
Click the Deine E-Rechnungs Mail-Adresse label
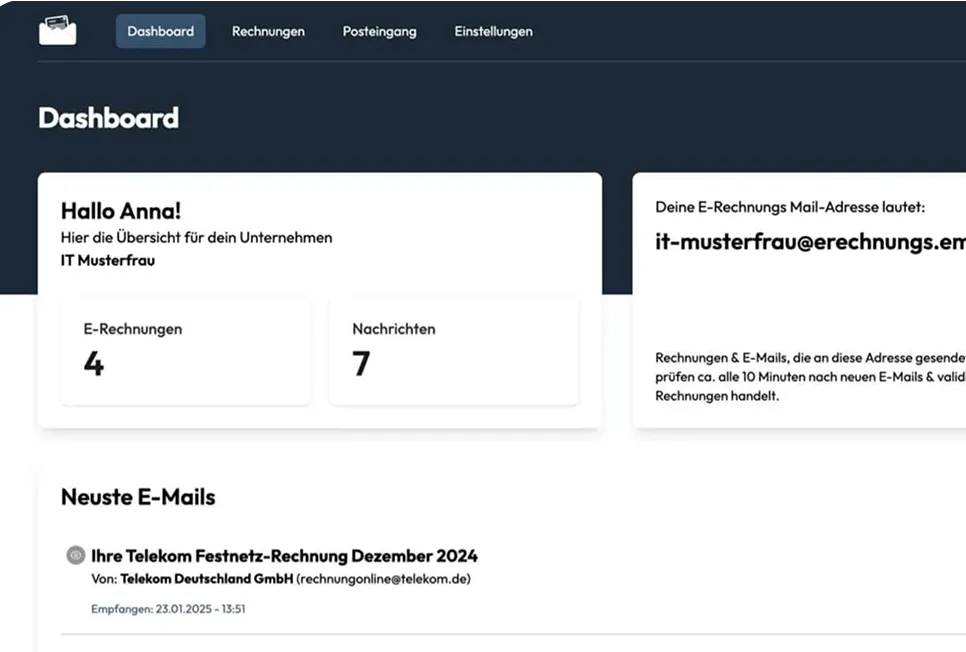(x=790, y=207)
